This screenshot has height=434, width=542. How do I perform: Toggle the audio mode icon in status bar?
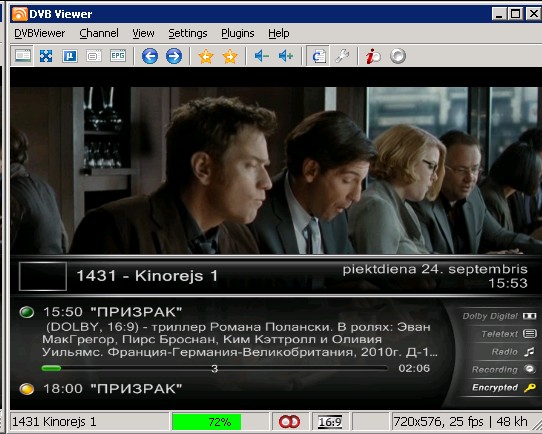[x=289, y=422]
